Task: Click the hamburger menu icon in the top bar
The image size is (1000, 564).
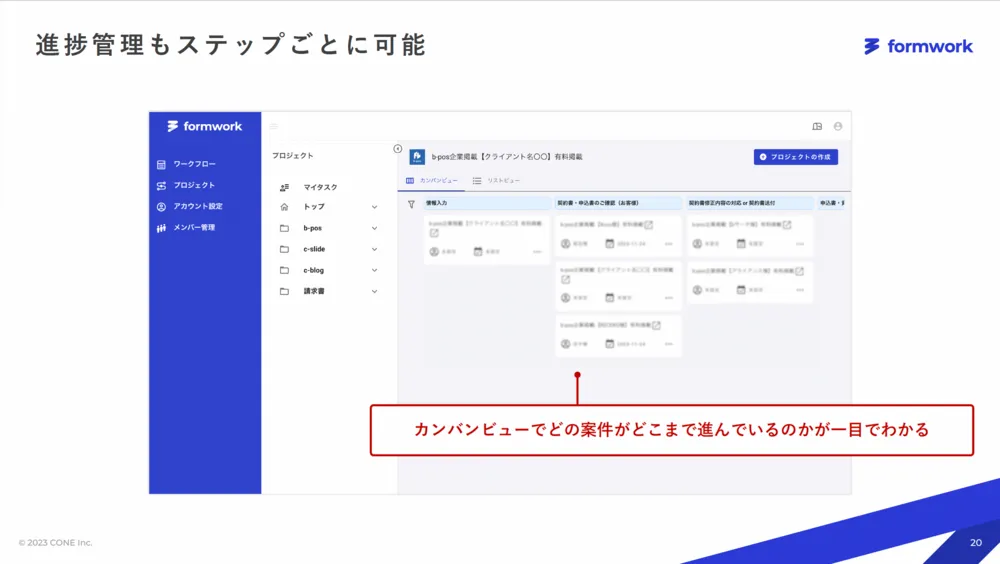Action: pos(274,126)
